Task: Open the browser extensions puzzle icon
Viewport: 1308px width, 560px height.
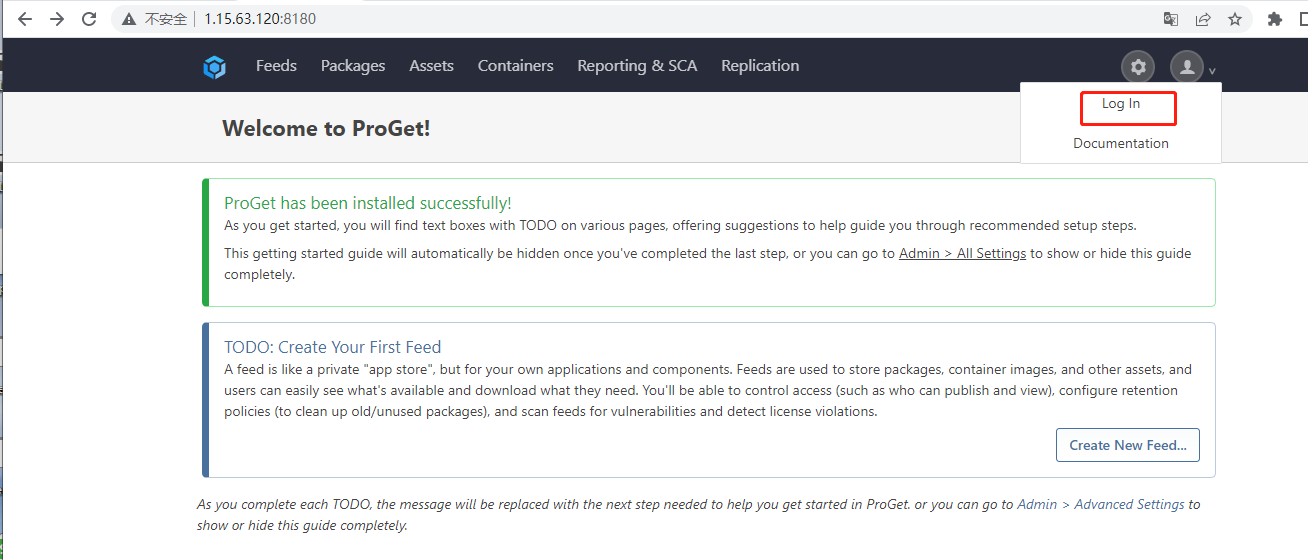Action: (x=1275, y=19)
